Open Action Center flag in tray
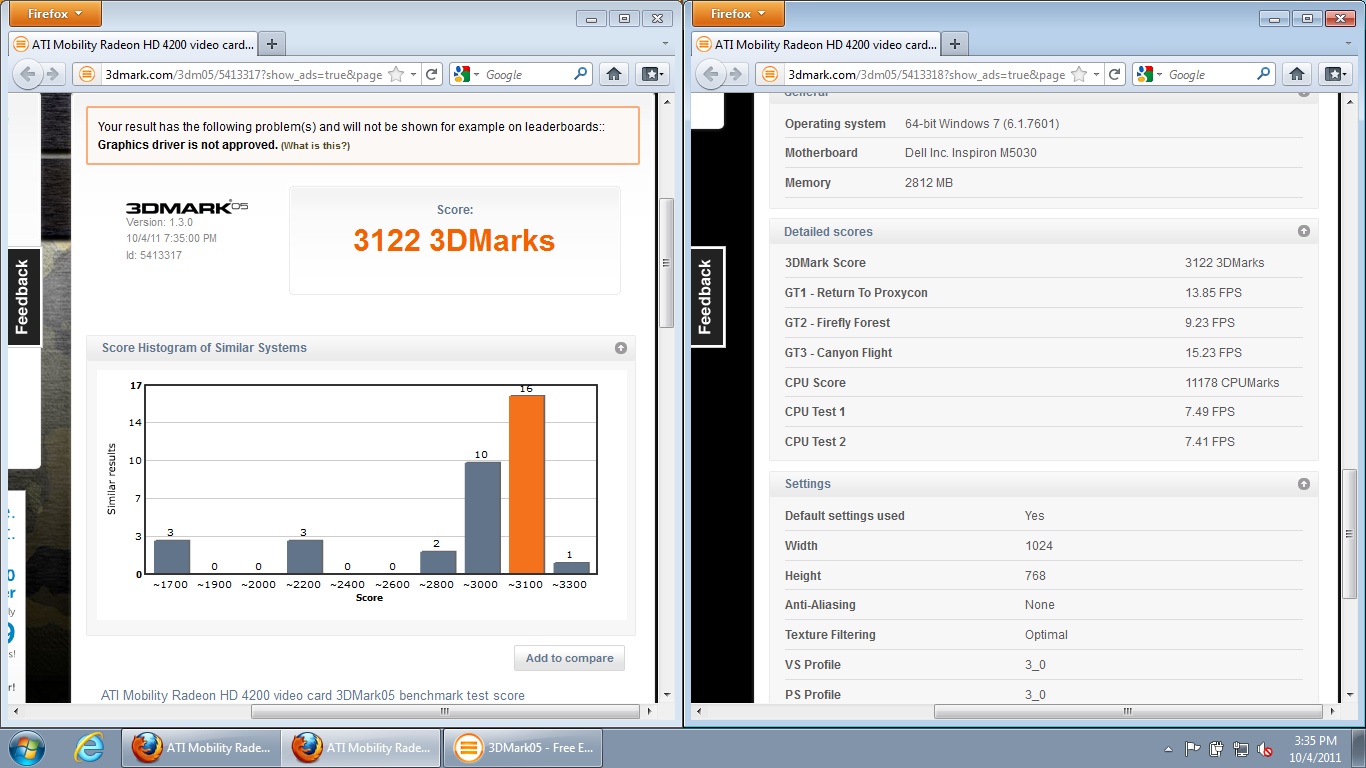1366x768 pixels. click(x=1192, y=749)
